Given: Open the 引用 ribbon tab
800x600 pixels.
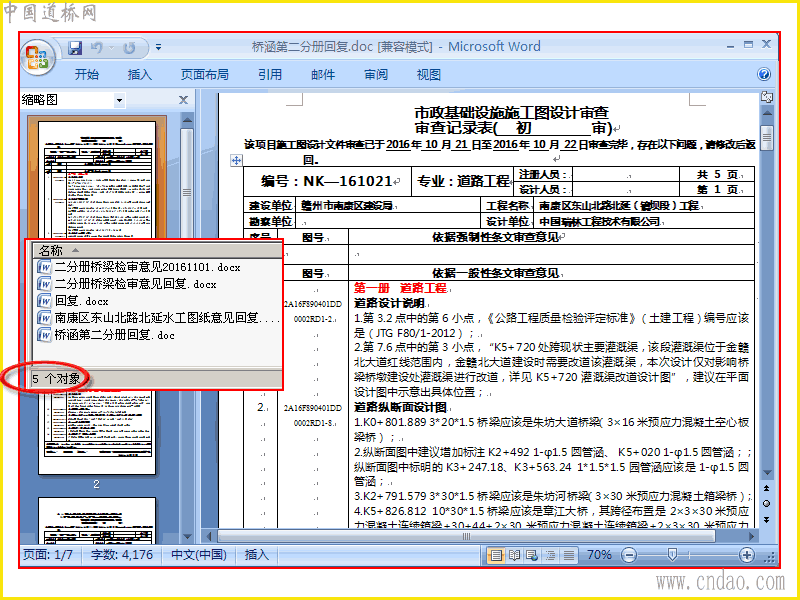Looking at the screenshot, I should click(269, 74).
